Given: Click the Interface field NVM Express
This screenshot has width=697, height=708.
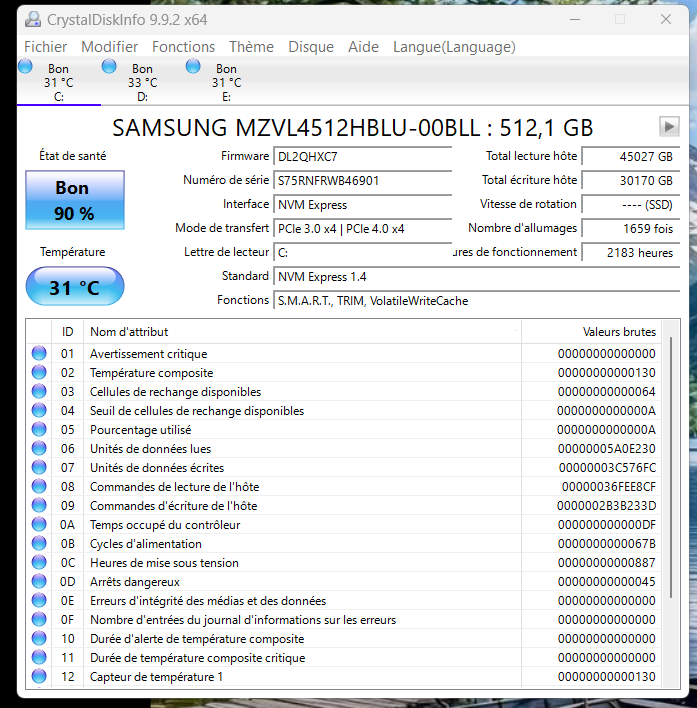Looking at the screenshot, I should (362, 205).
